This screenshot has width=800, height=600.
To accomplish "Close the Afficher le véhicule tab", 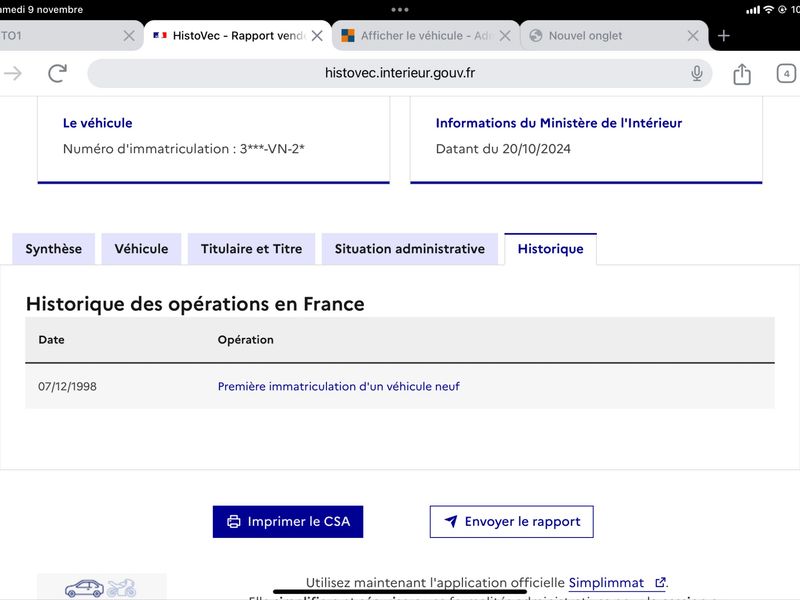I will [505, 36].
